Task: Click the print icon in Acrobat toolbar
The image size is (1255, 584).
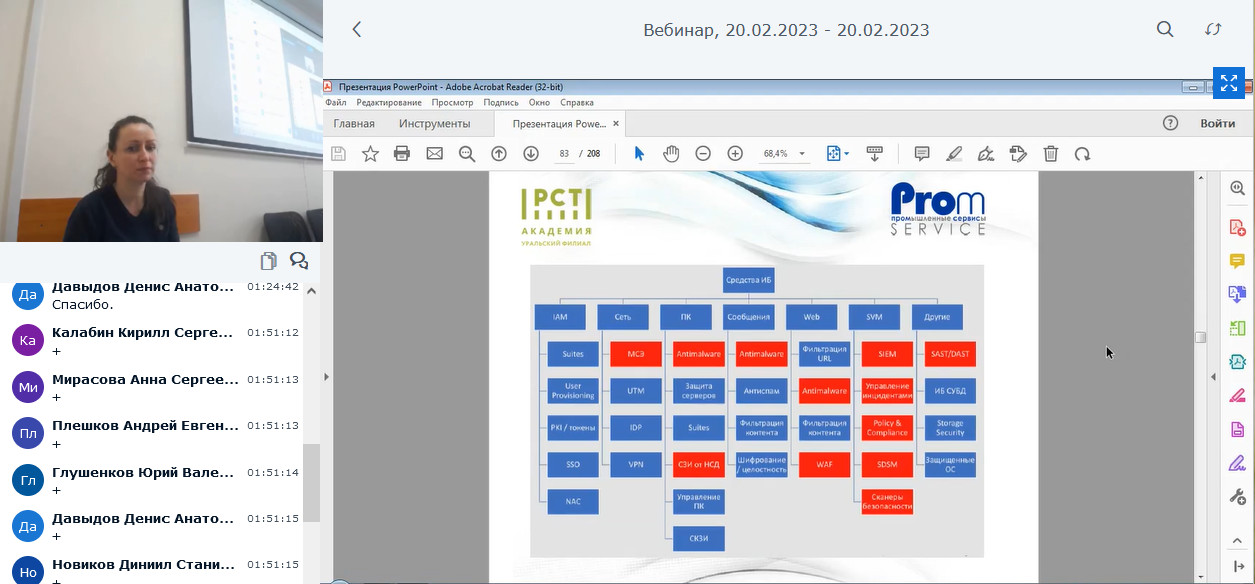Action: (402, 153)
